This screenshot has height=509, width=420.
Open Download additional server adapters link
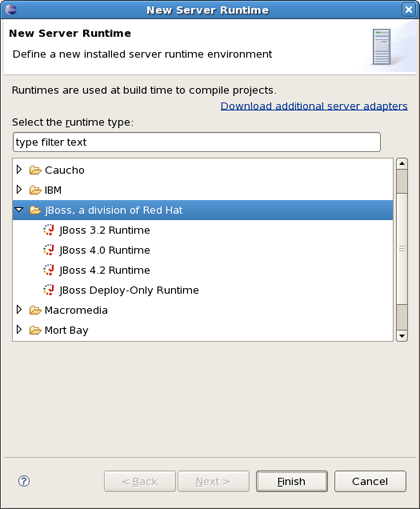tap(314, 106)
